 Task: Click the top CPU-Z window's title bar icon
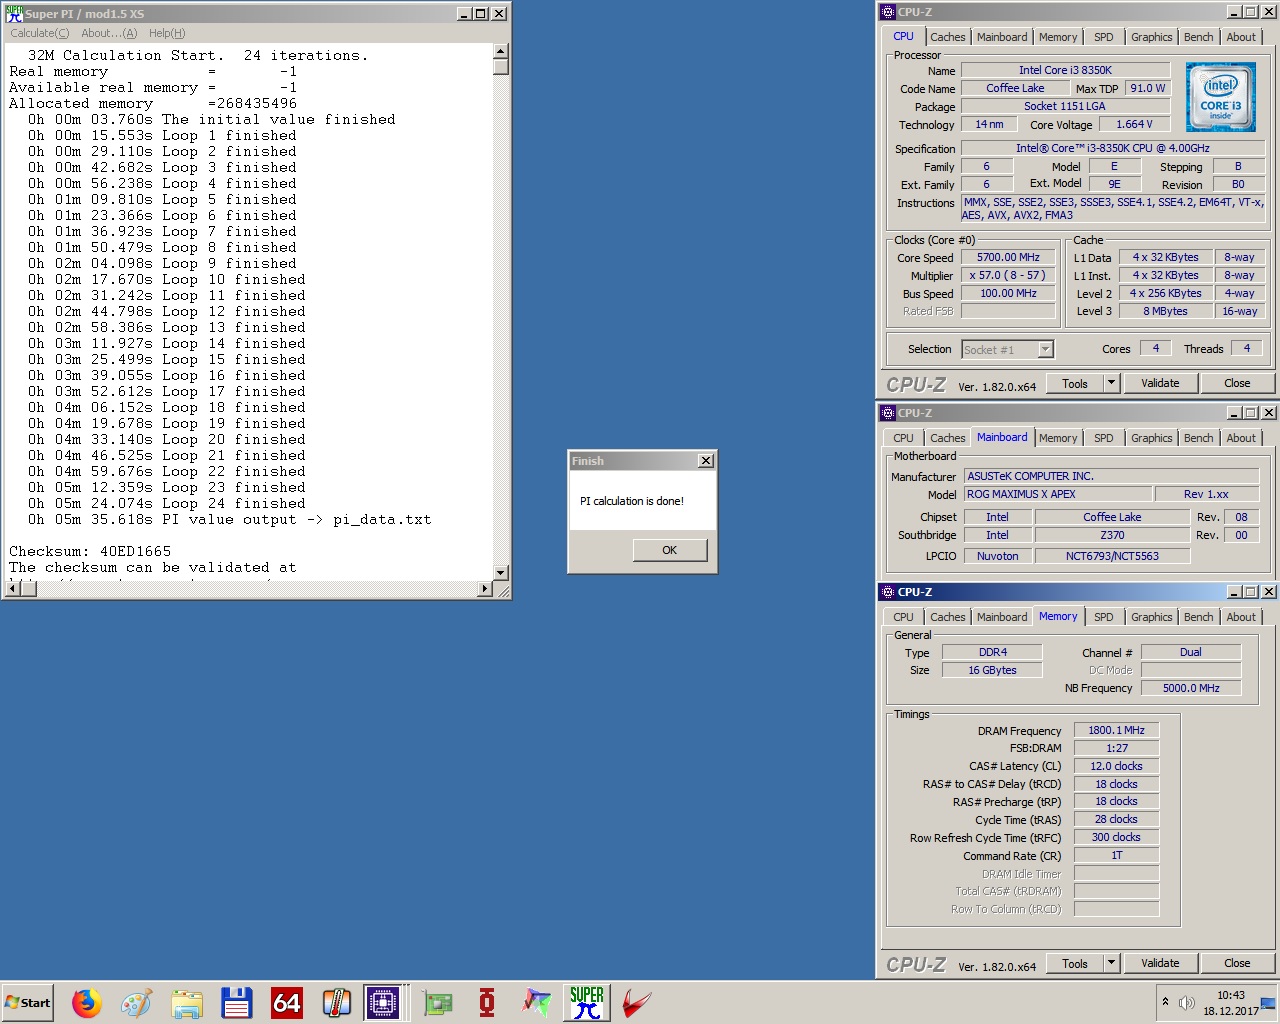click(888, 12)
